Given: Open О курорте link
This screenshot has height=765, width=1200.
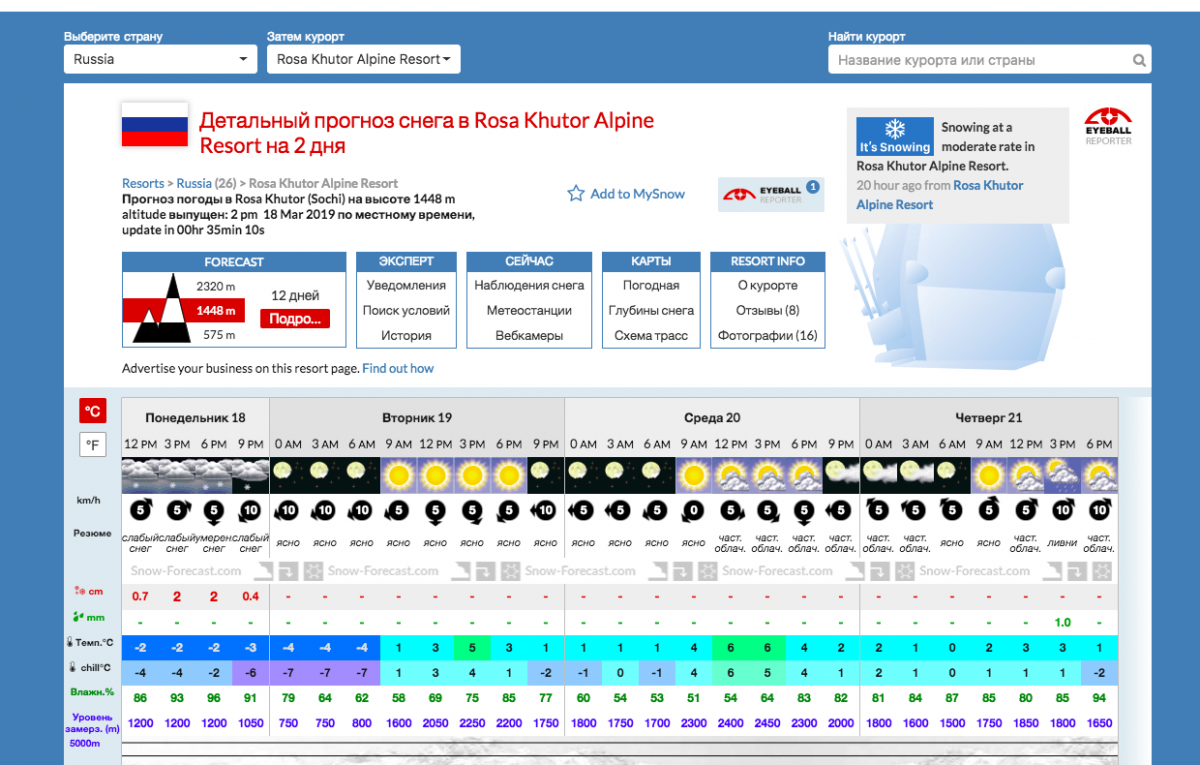Looking at the screenshot, I should (767, 285).
